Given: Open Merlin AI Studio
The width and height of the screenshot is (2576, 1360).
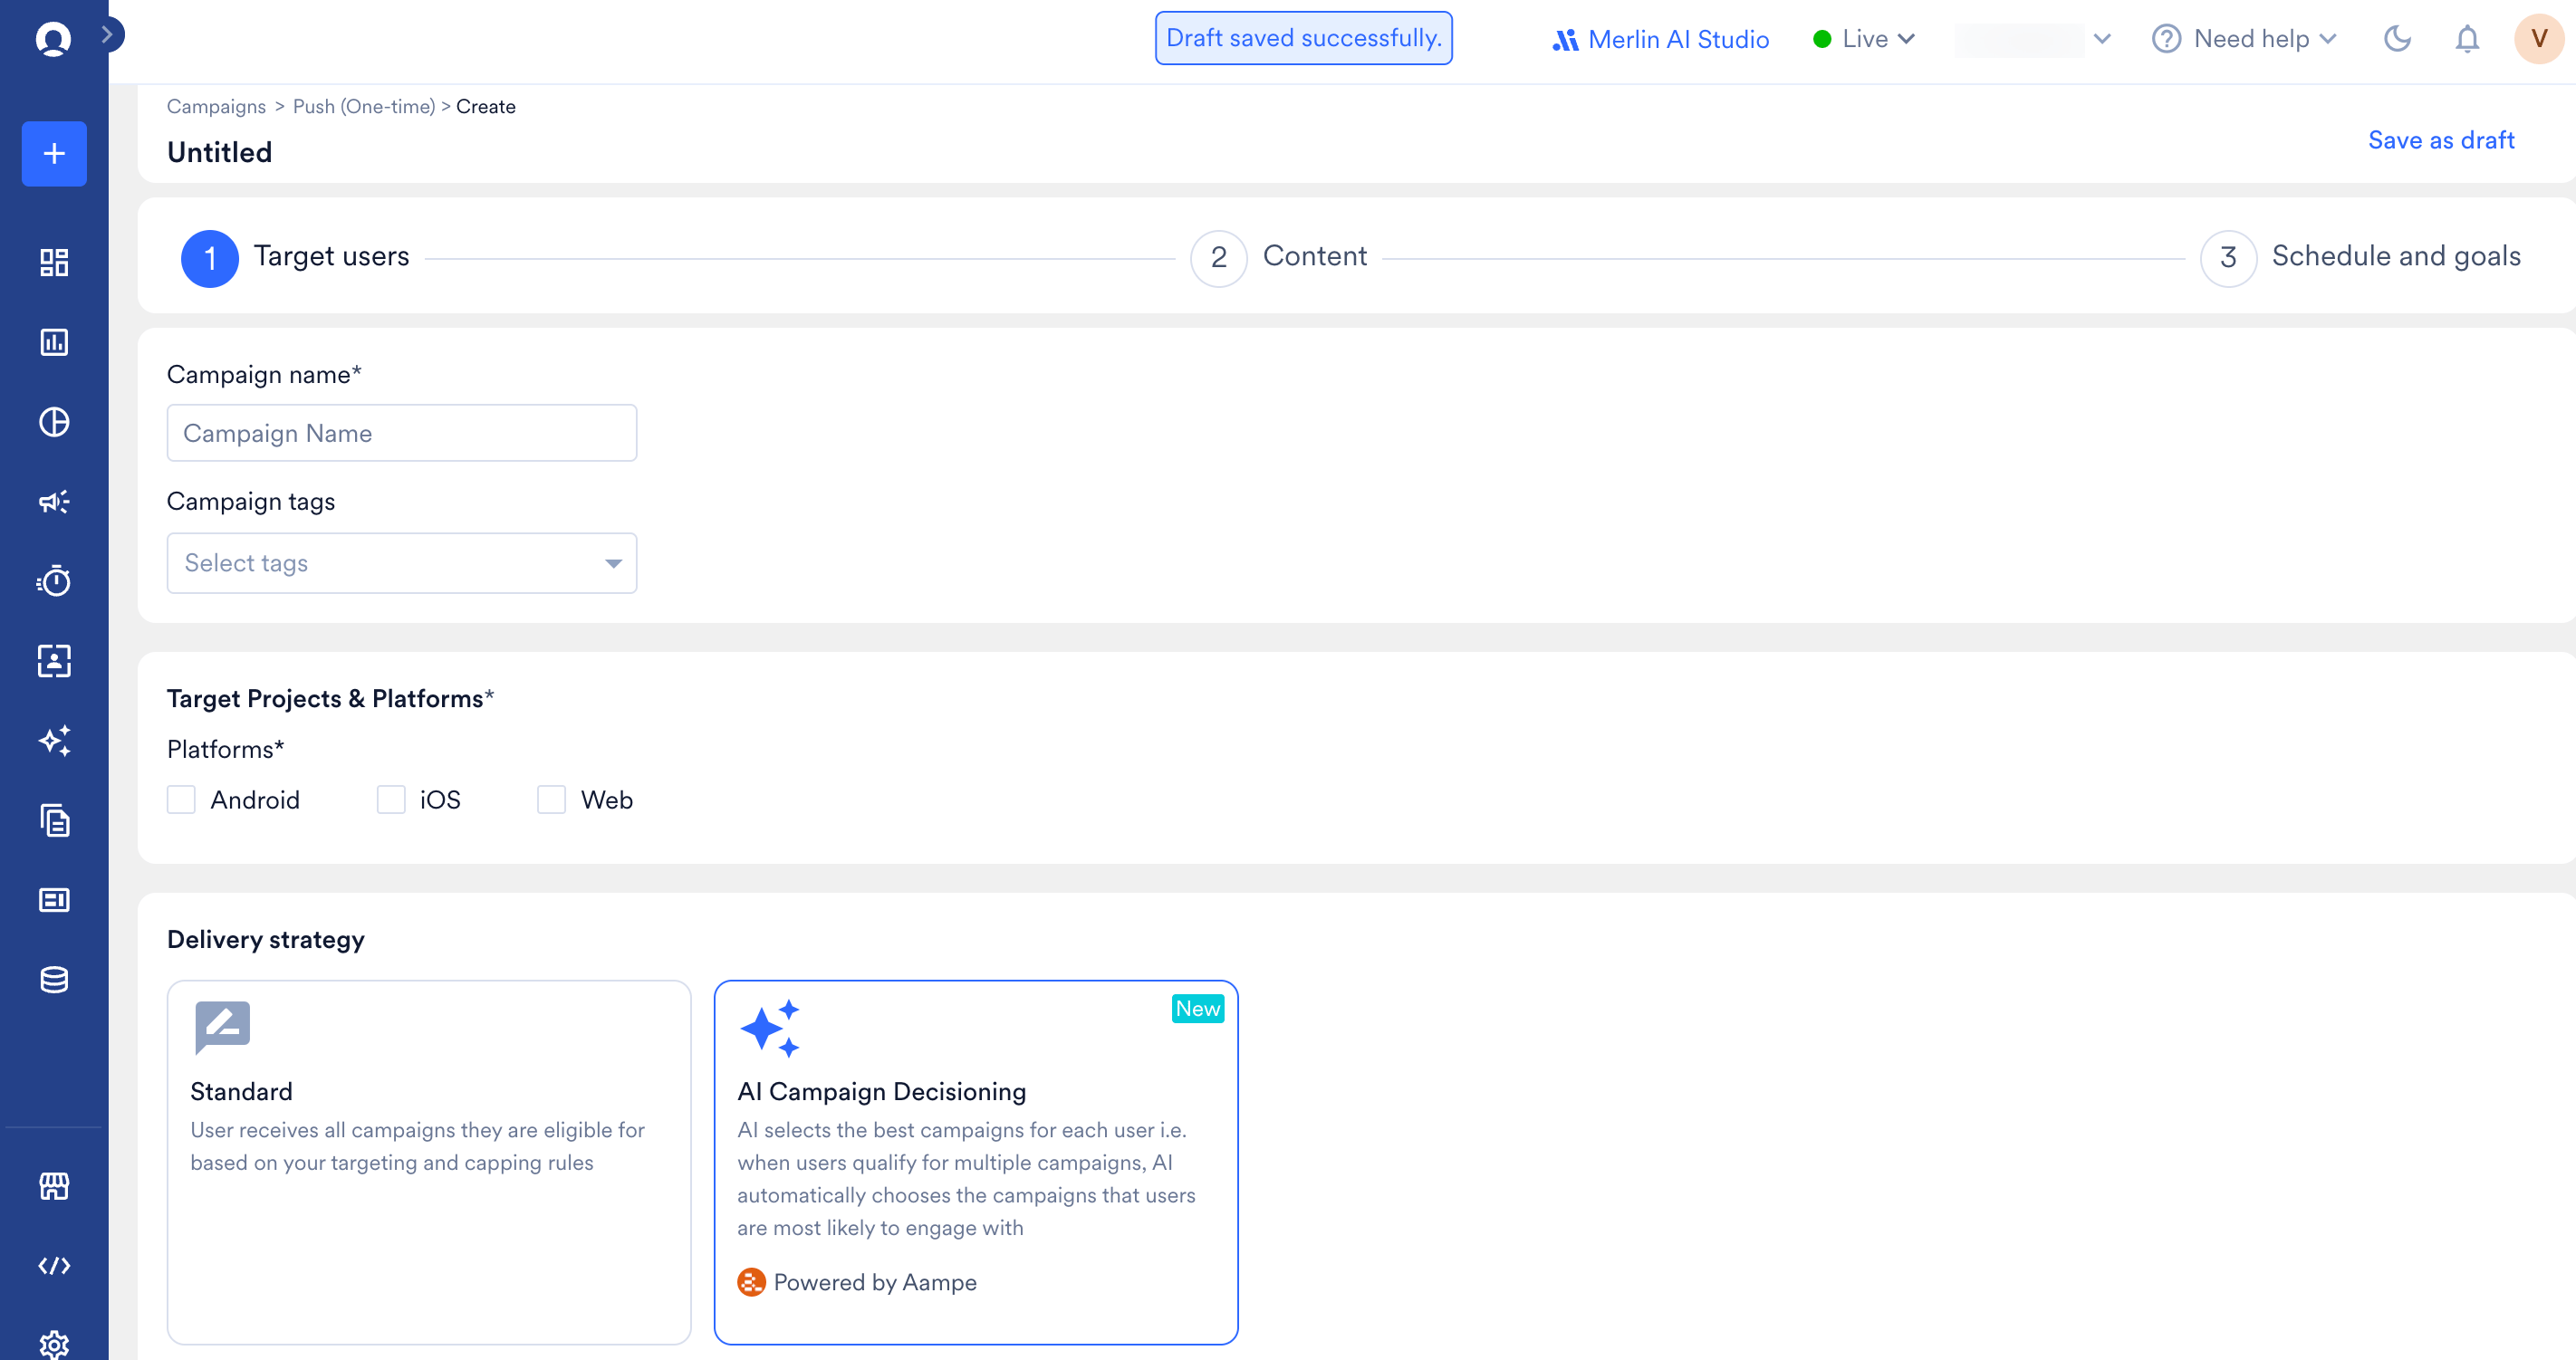Looking at the screenshot, I should click(x=1661, y=39).
